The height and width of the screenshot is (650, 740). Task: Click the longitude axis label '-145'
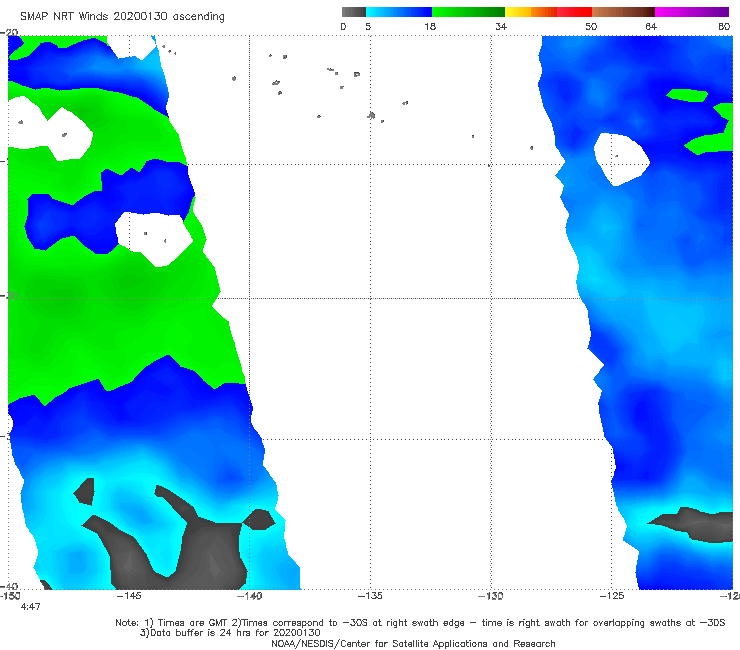click(129, 596)
